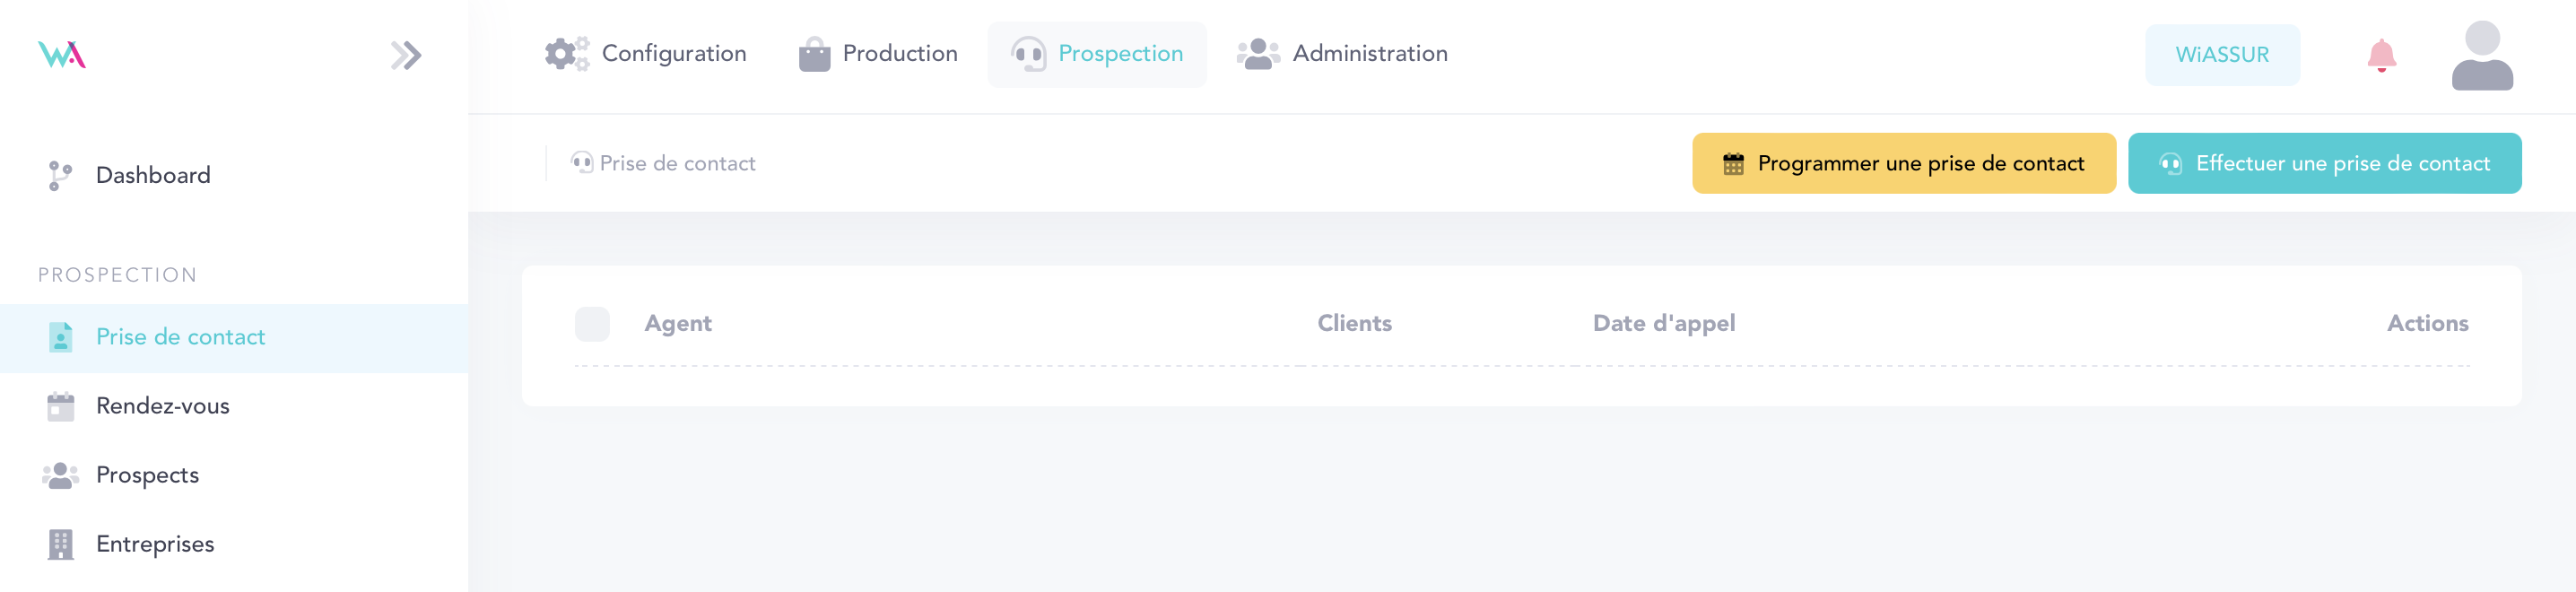
Task: Click the Configuration gears icon
Action: tap(566, 54)
